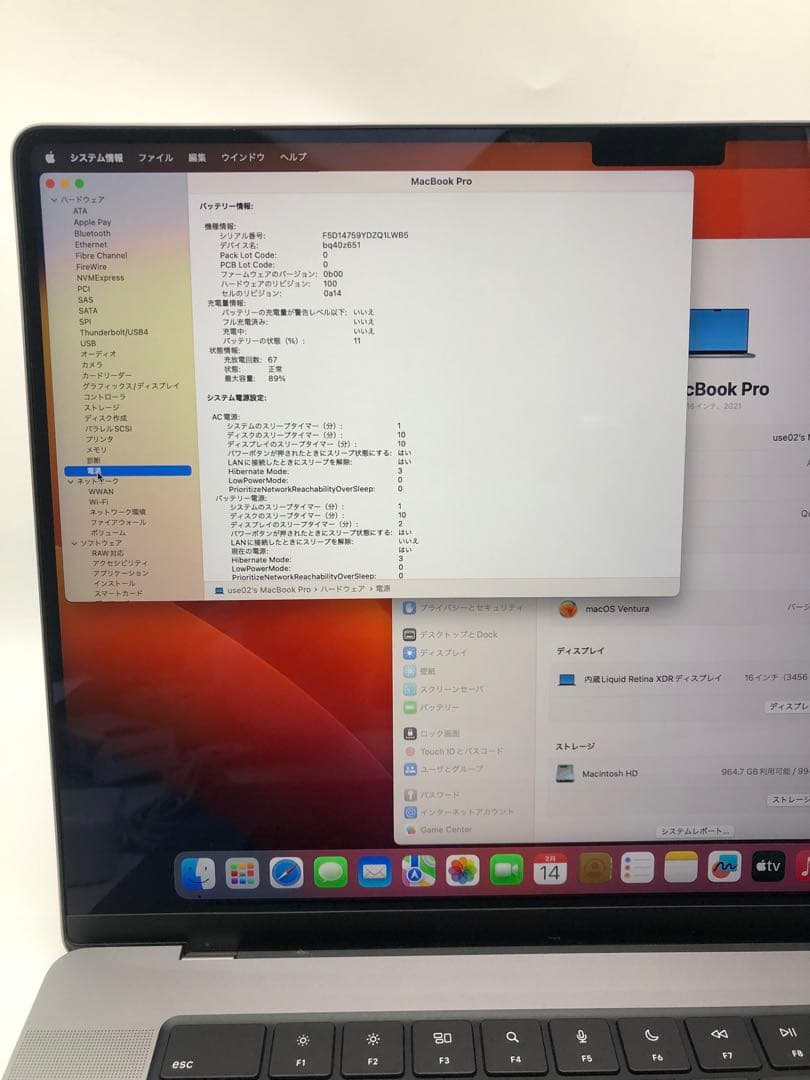Open the Apple menu
This screenshot has height=1080, width=810.
click(50, 158)
